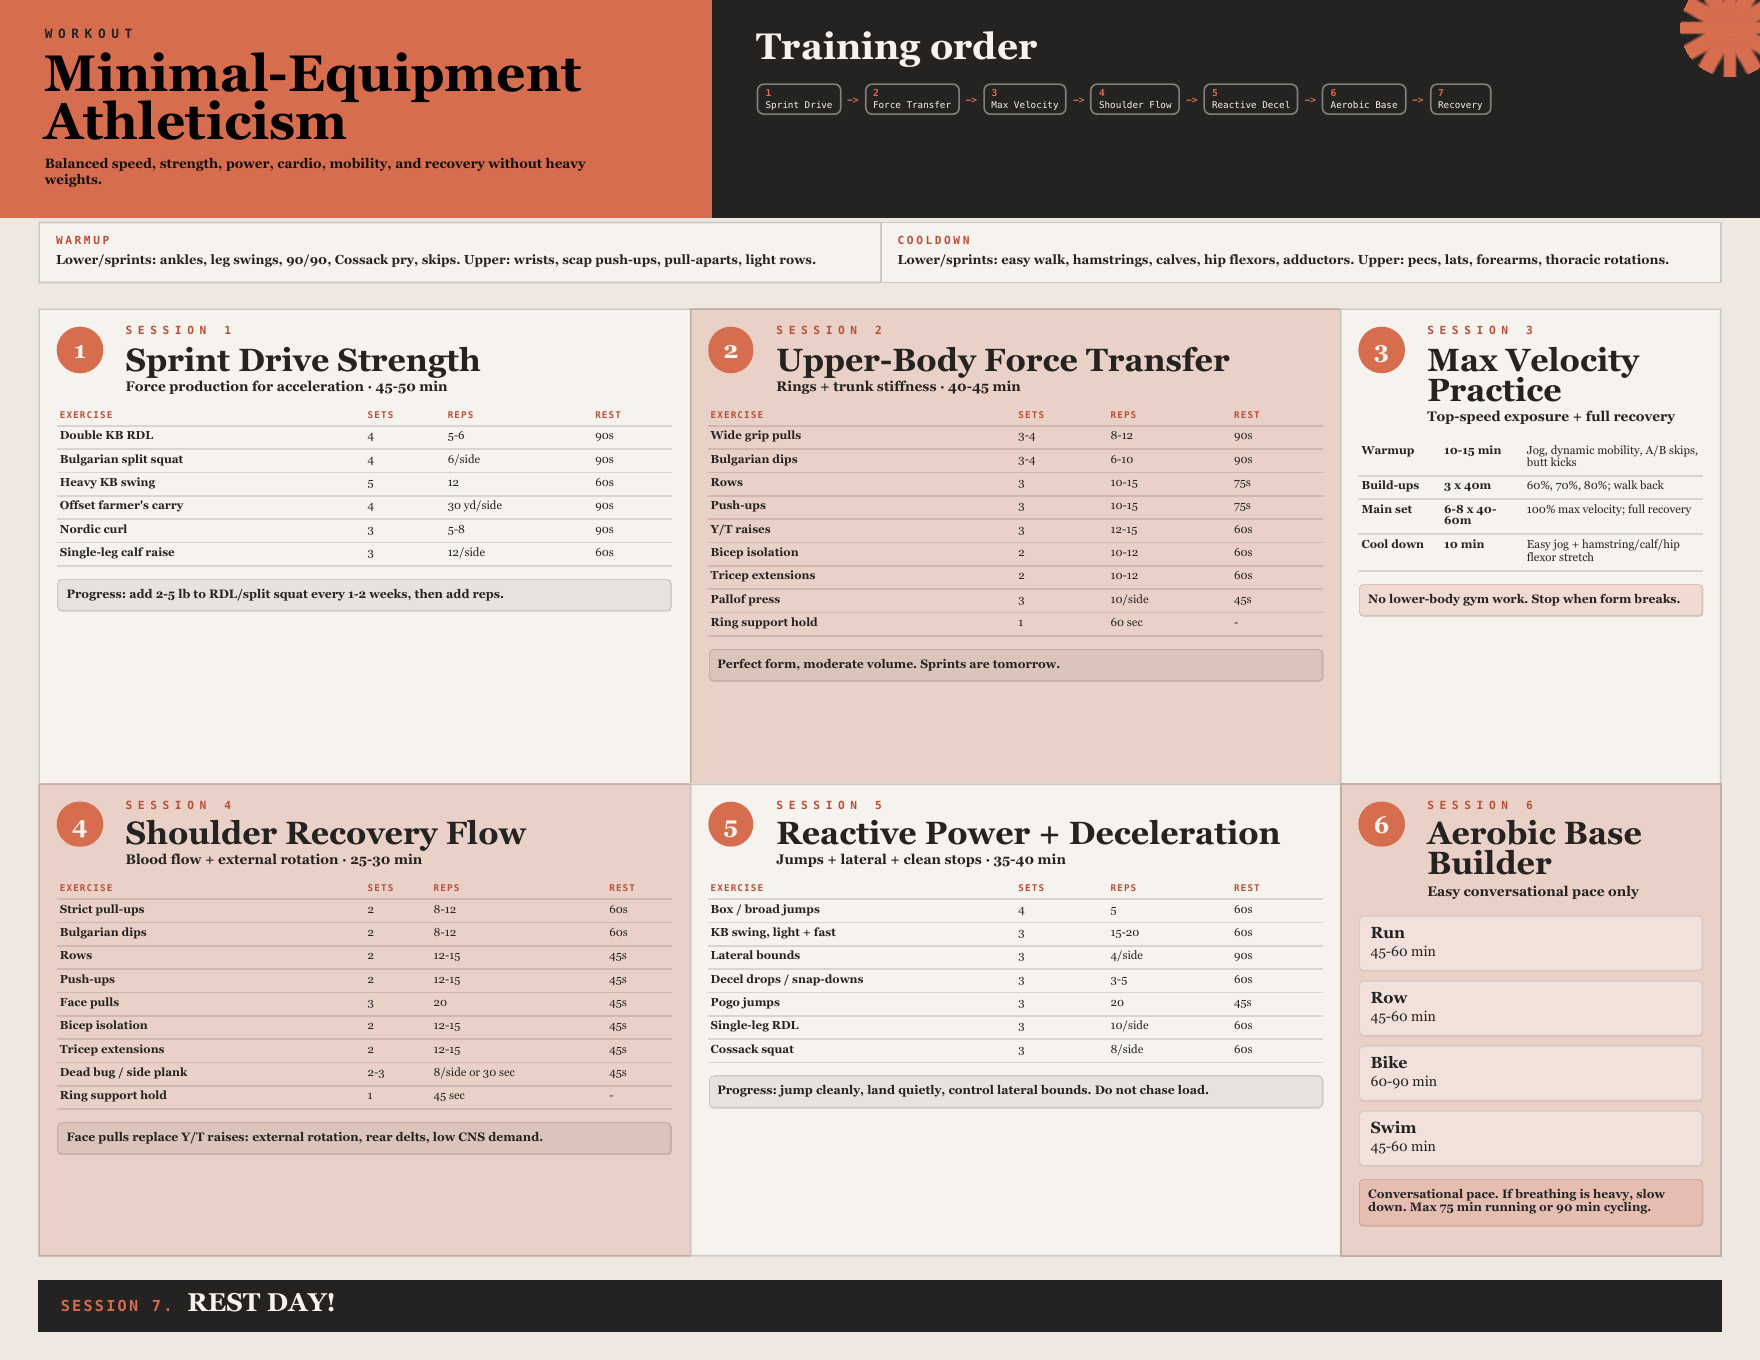Select the Row 45-60 min card
This screenshot has height=1360, width=1760.
point(1530,1007)
